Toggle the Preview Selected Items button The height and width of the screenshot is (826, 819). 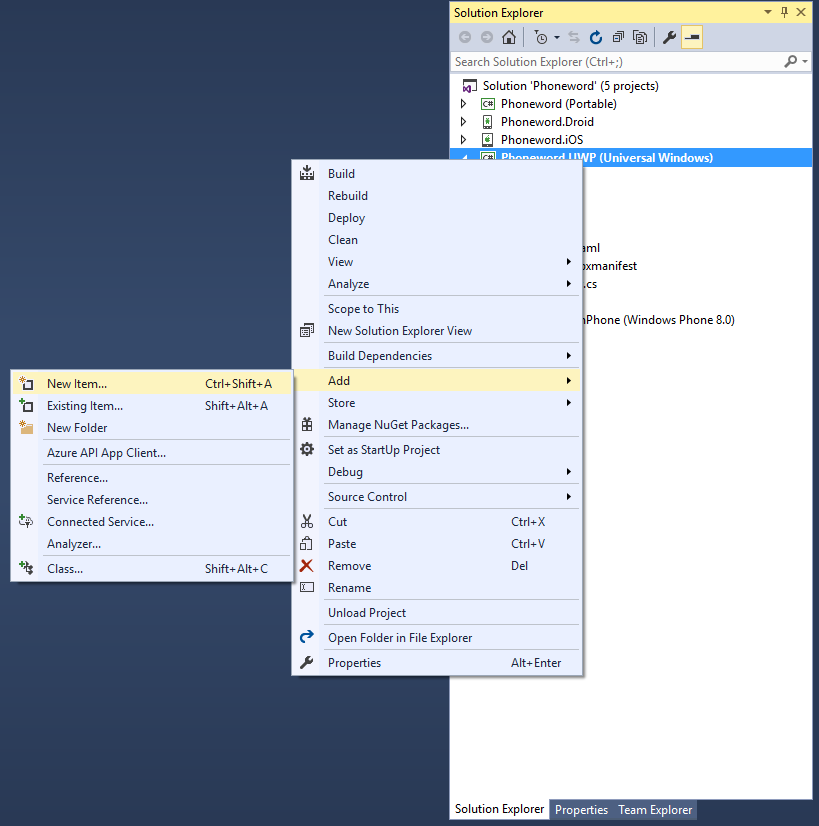[x=692, y=37]
